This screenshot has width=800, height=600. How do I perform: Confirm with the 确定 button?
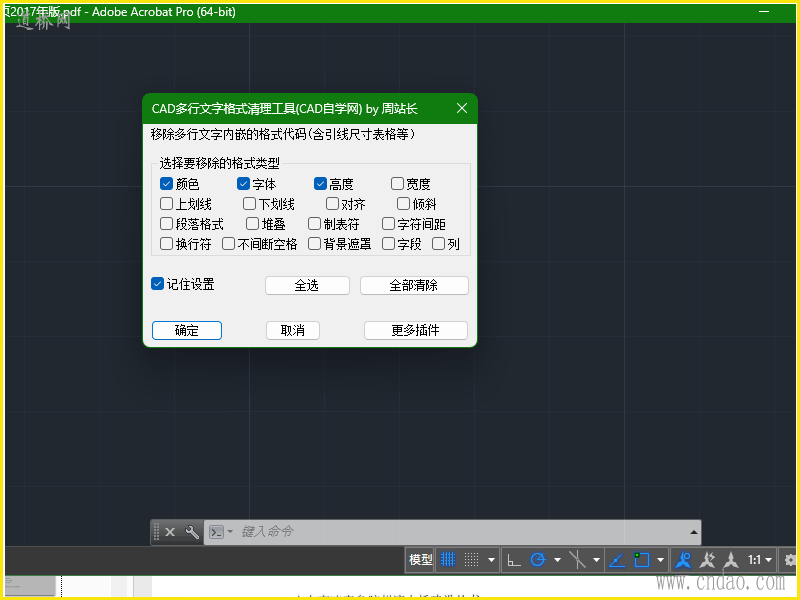click(x=187, y=330)
